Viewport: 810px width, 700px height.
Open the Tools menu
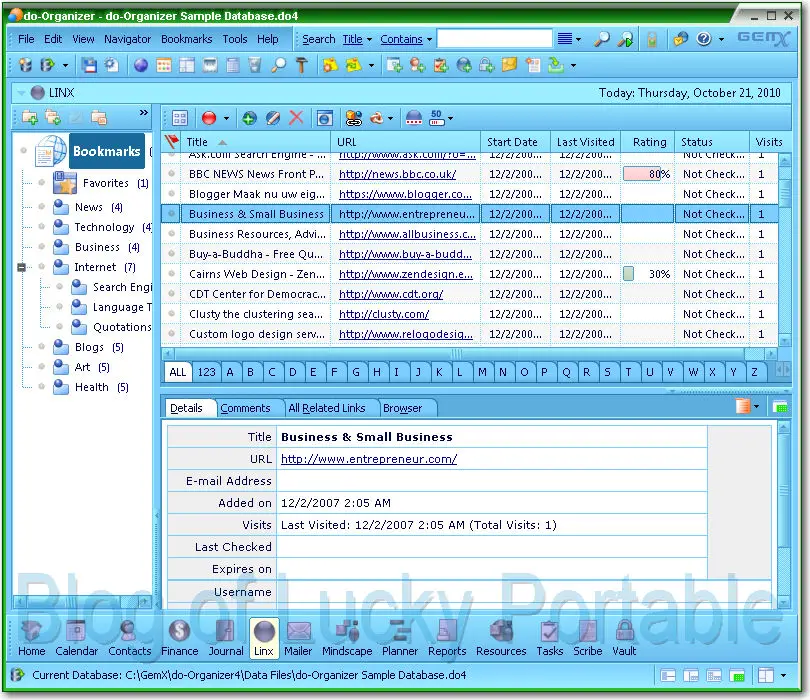tap(235, 39)
